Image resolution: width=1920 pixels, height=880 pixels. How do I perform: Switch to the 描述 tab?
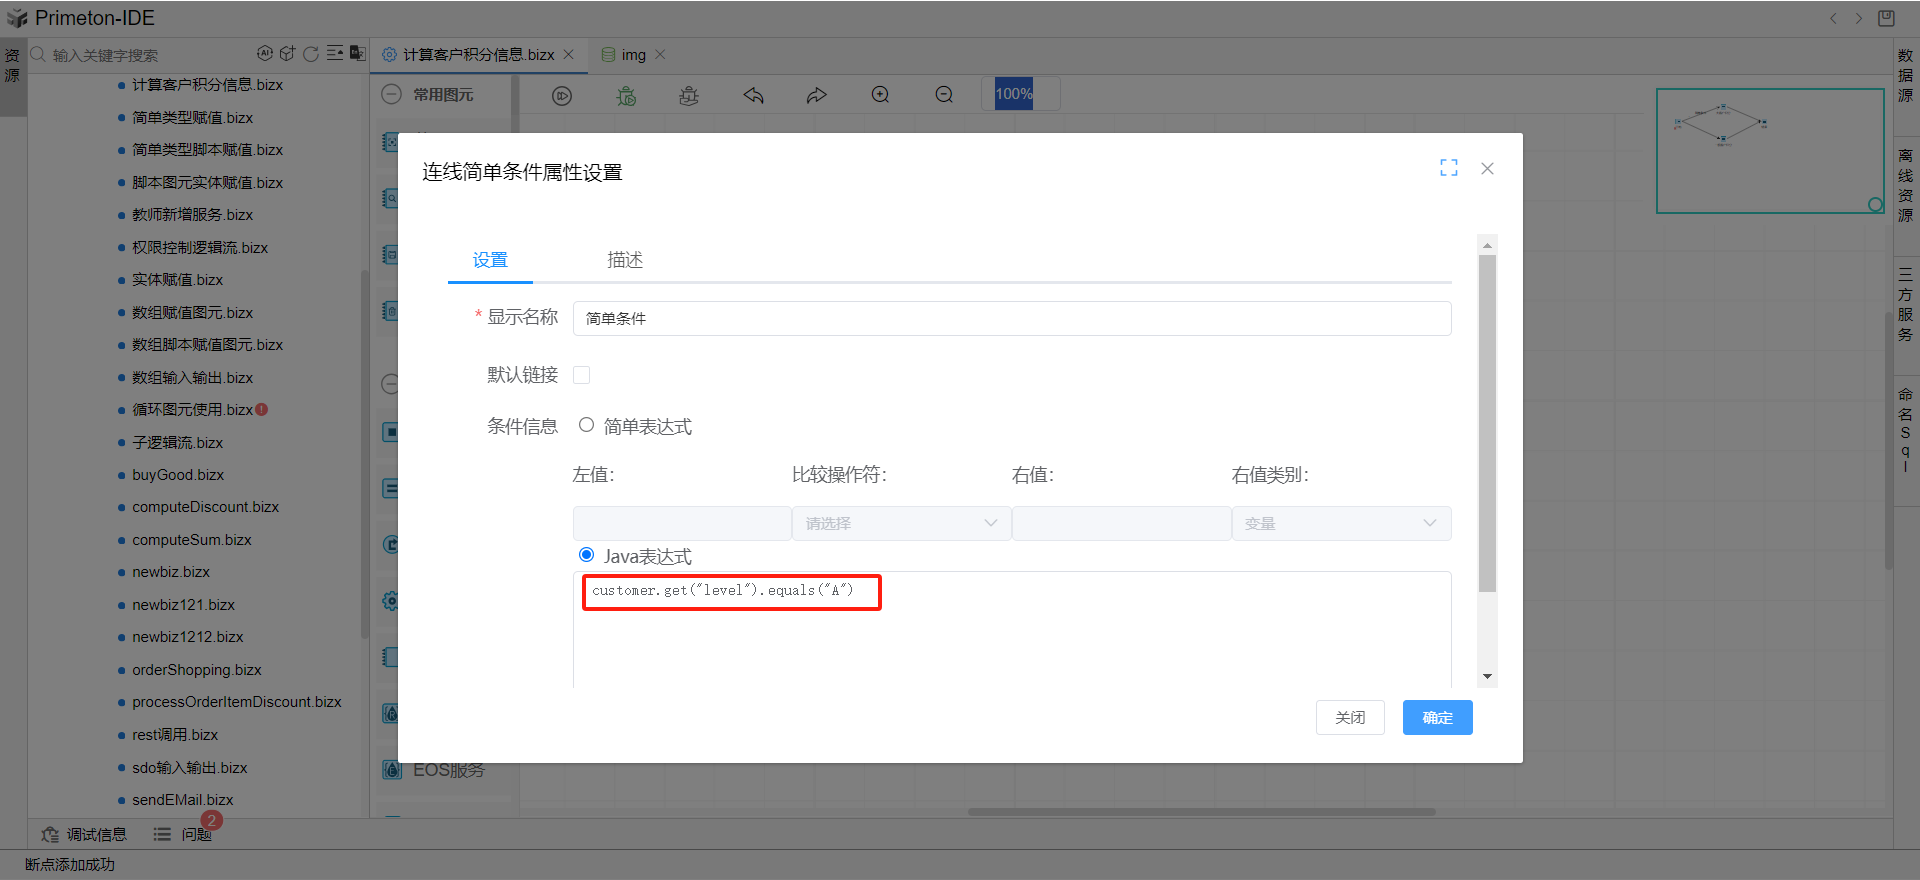[625, 260]
